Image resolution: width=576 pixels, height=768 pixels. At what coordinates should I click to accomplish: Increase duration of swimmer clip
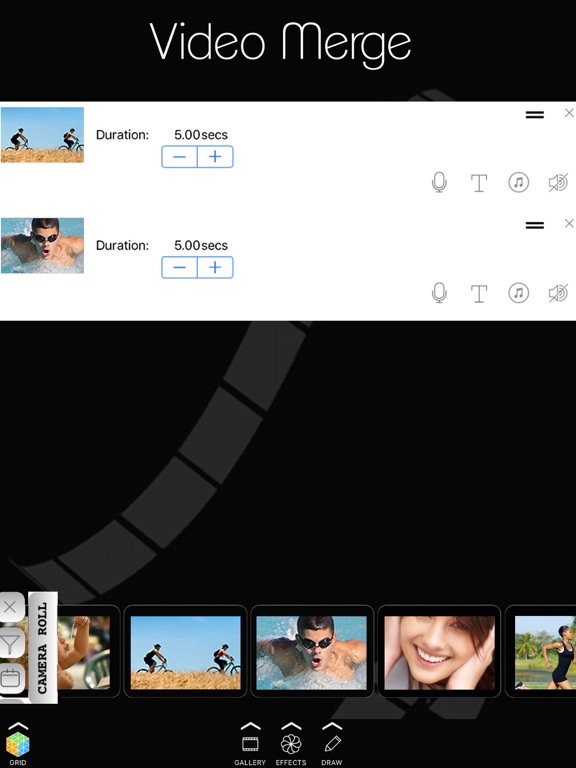[x=215, y=267]
